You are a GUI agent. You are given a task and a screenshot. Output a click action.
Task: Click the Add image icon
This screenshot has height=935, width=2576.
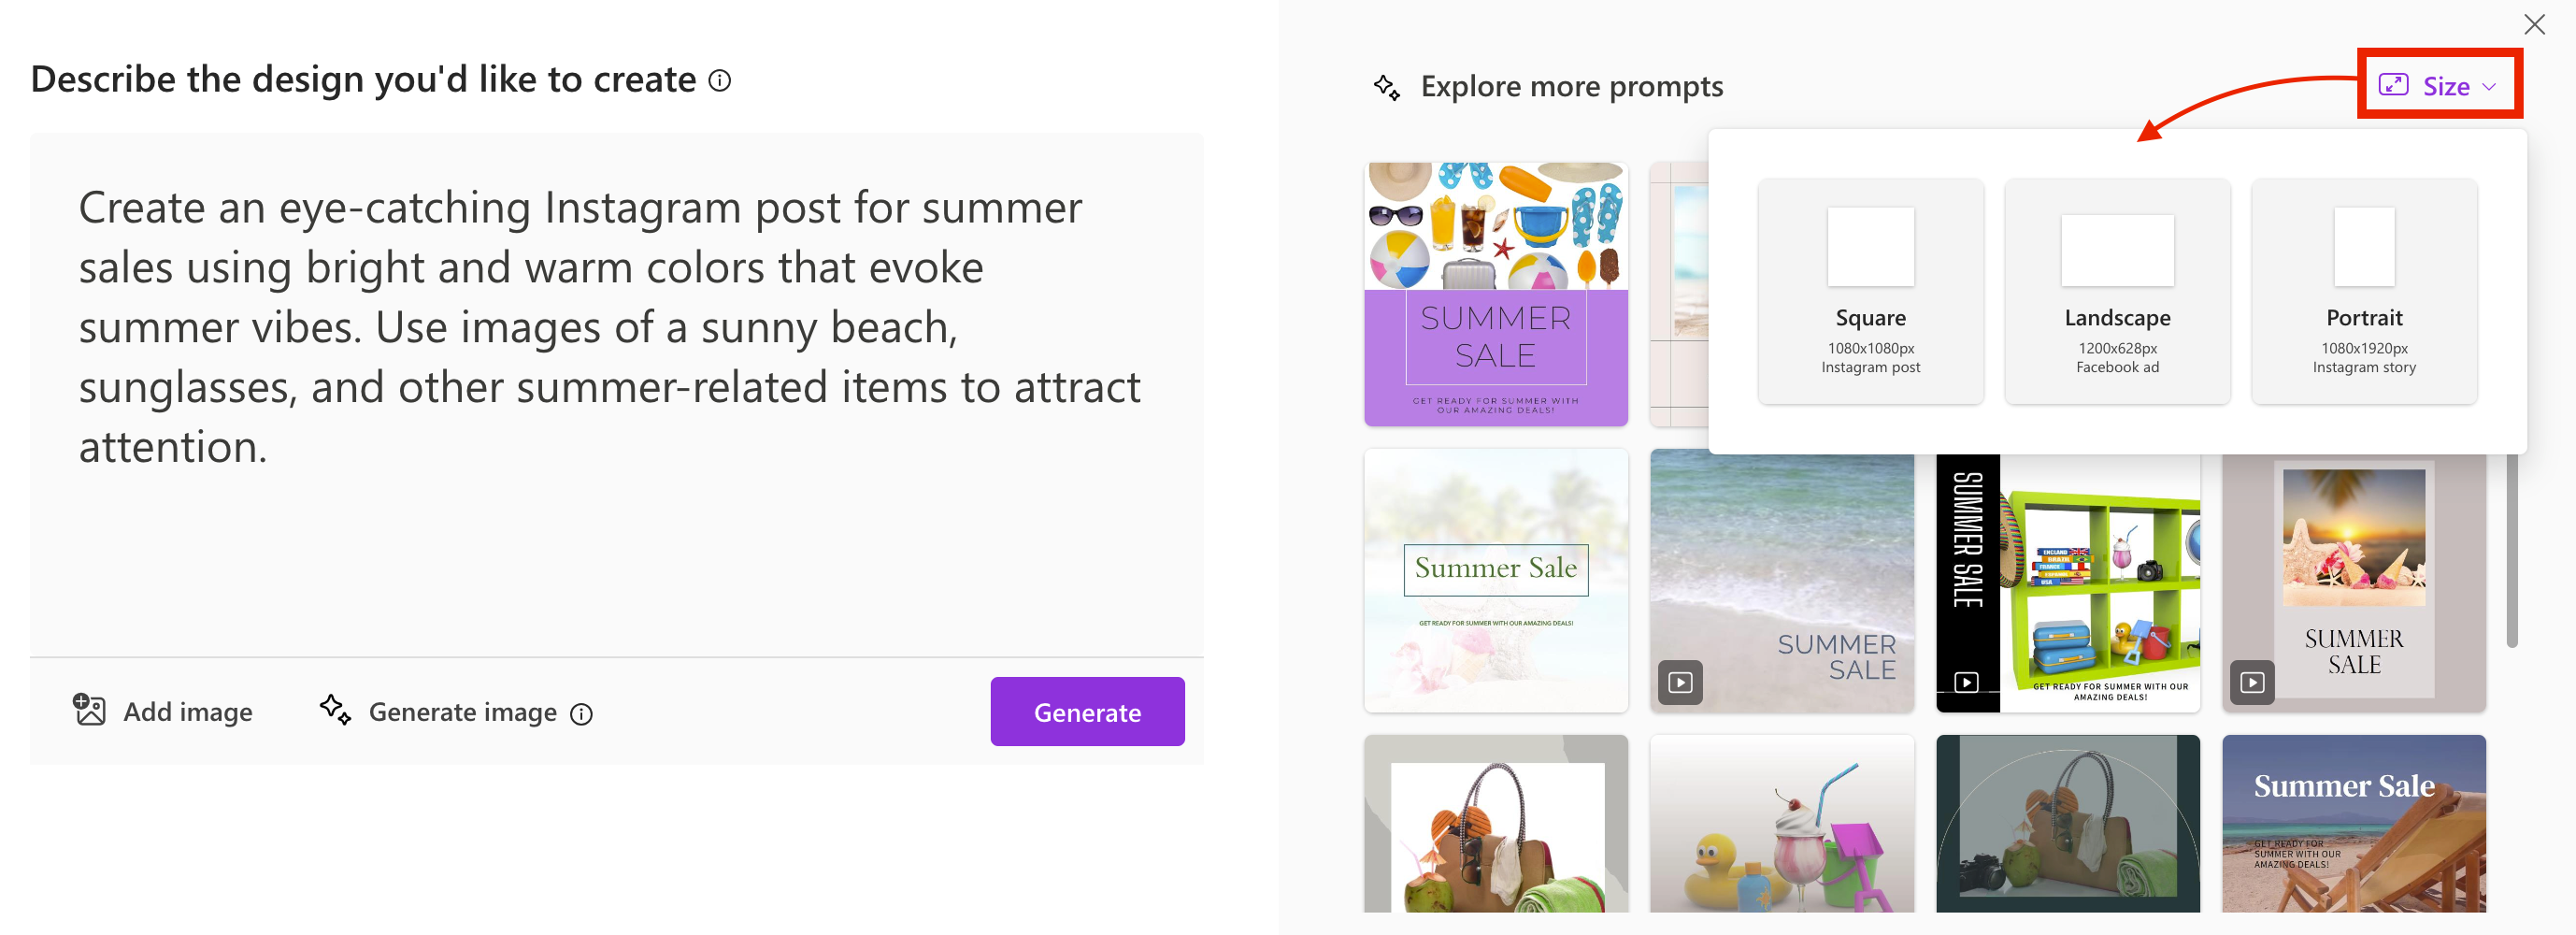point(90,711)
